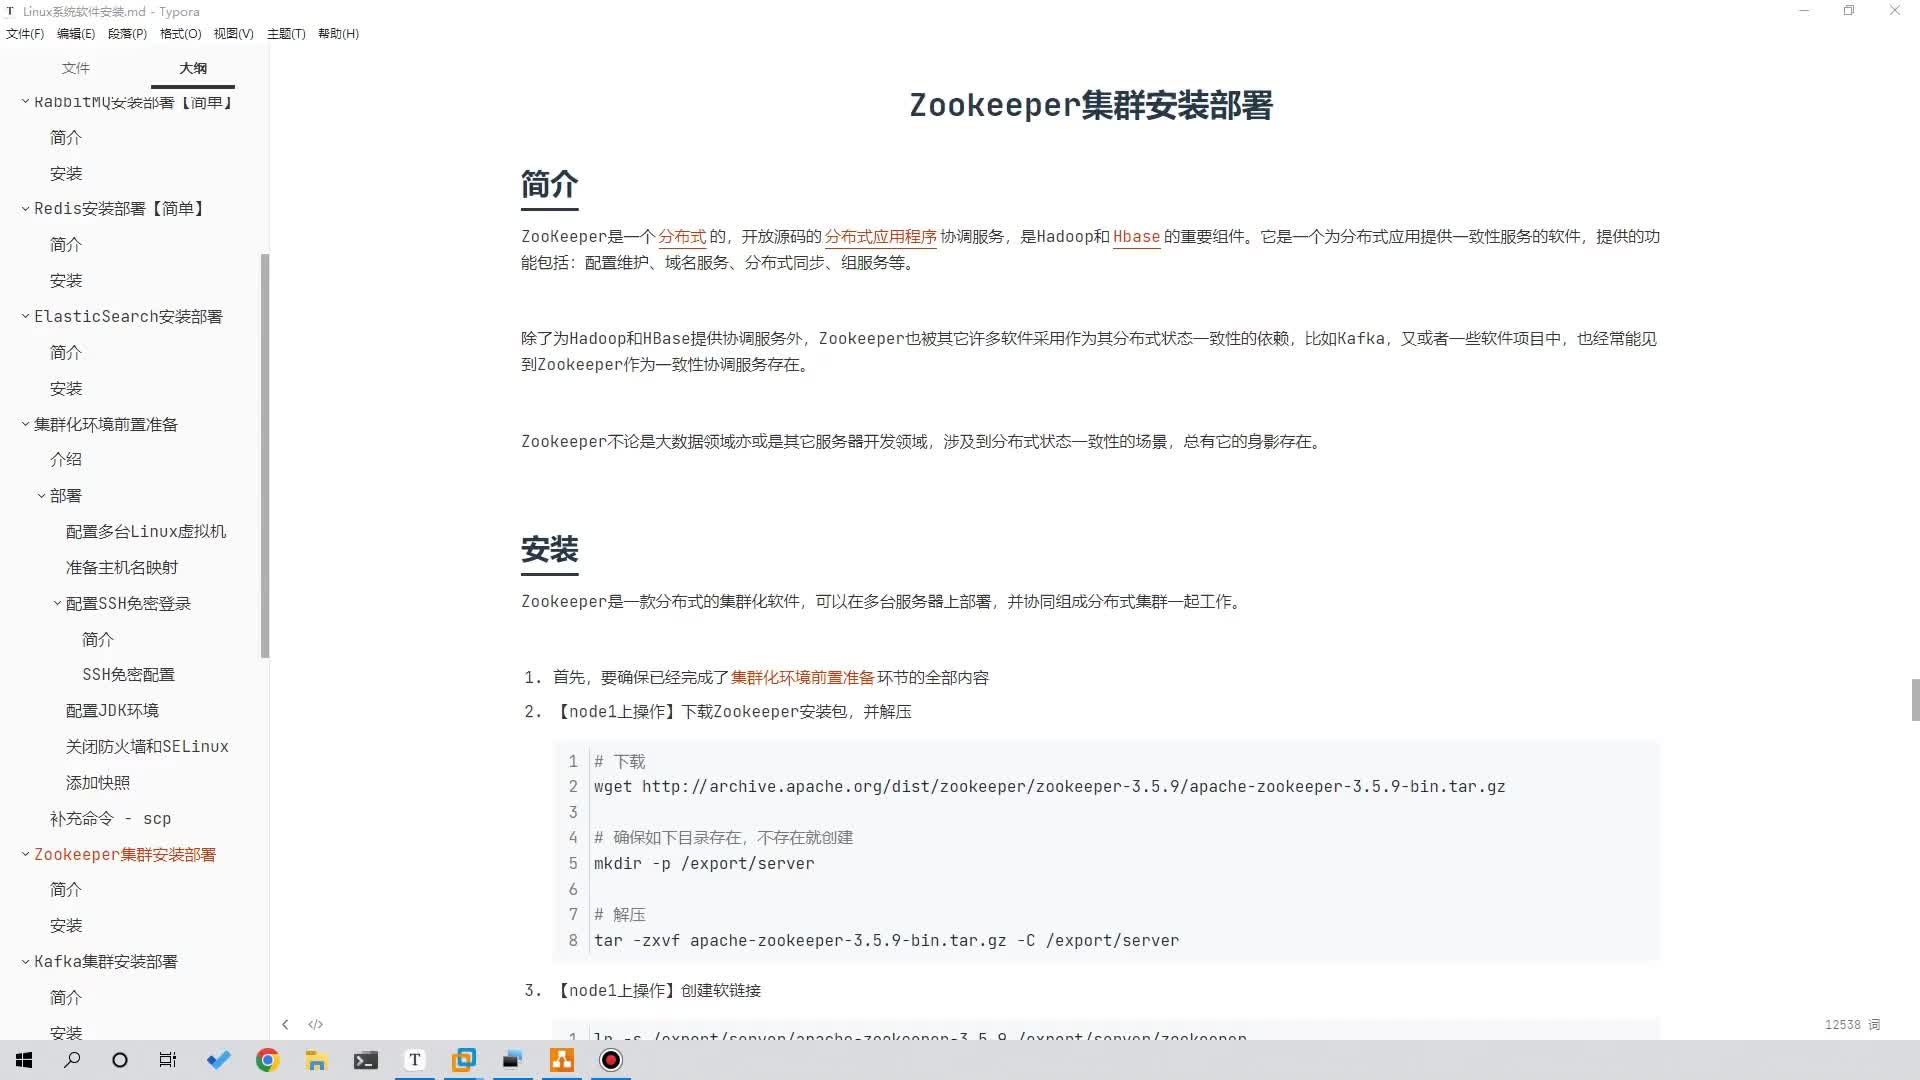Click the document vertical scrollbar thumb

click(x=1915, y=700)
